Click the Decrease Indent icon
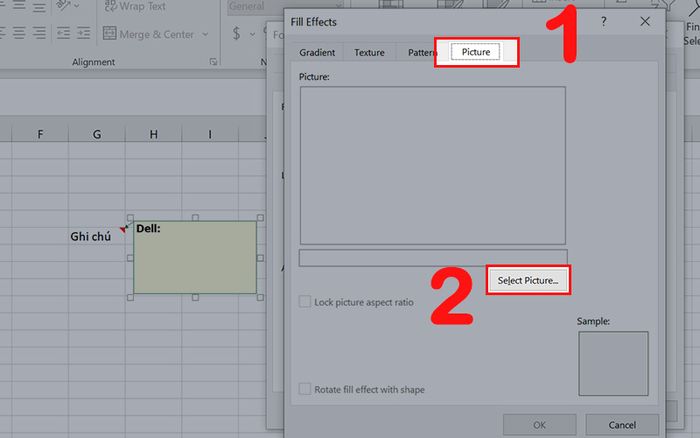 63,33
